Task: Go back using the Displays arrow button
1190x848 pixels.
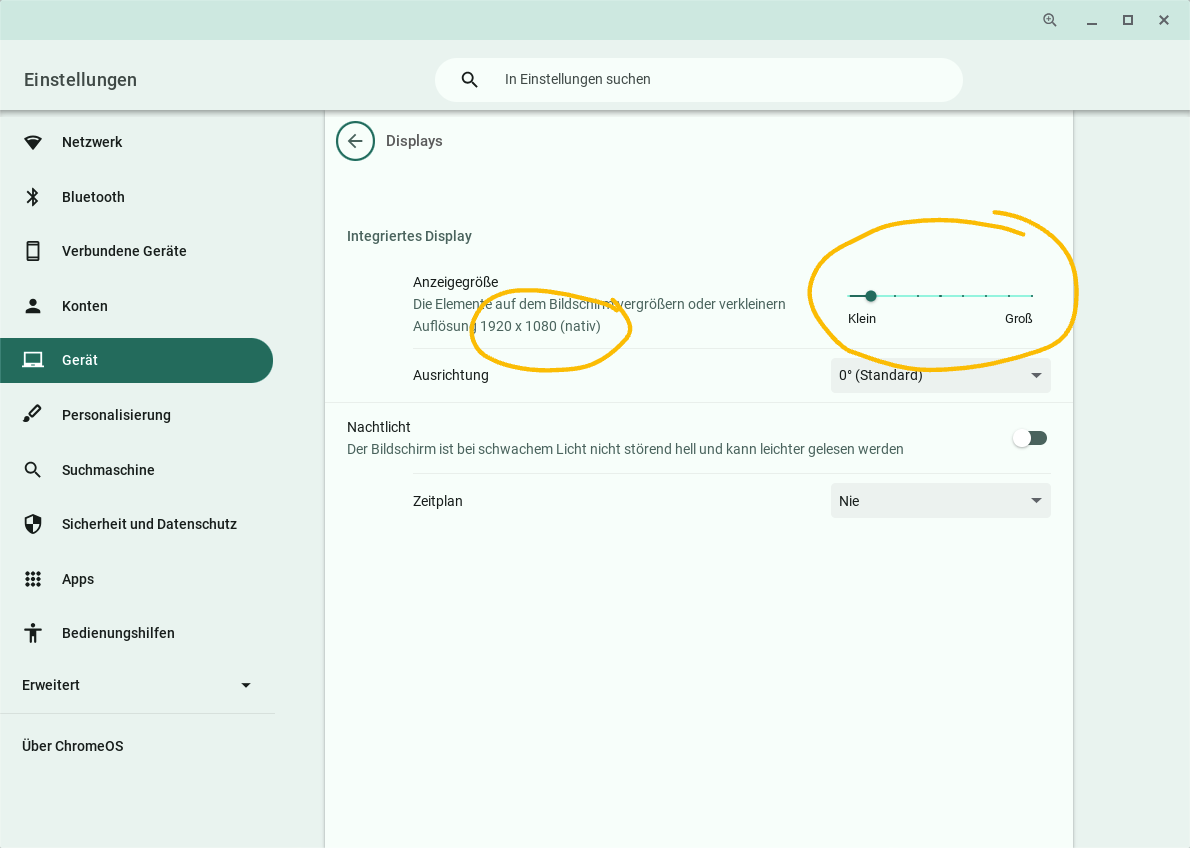Action: pos(355,141)
